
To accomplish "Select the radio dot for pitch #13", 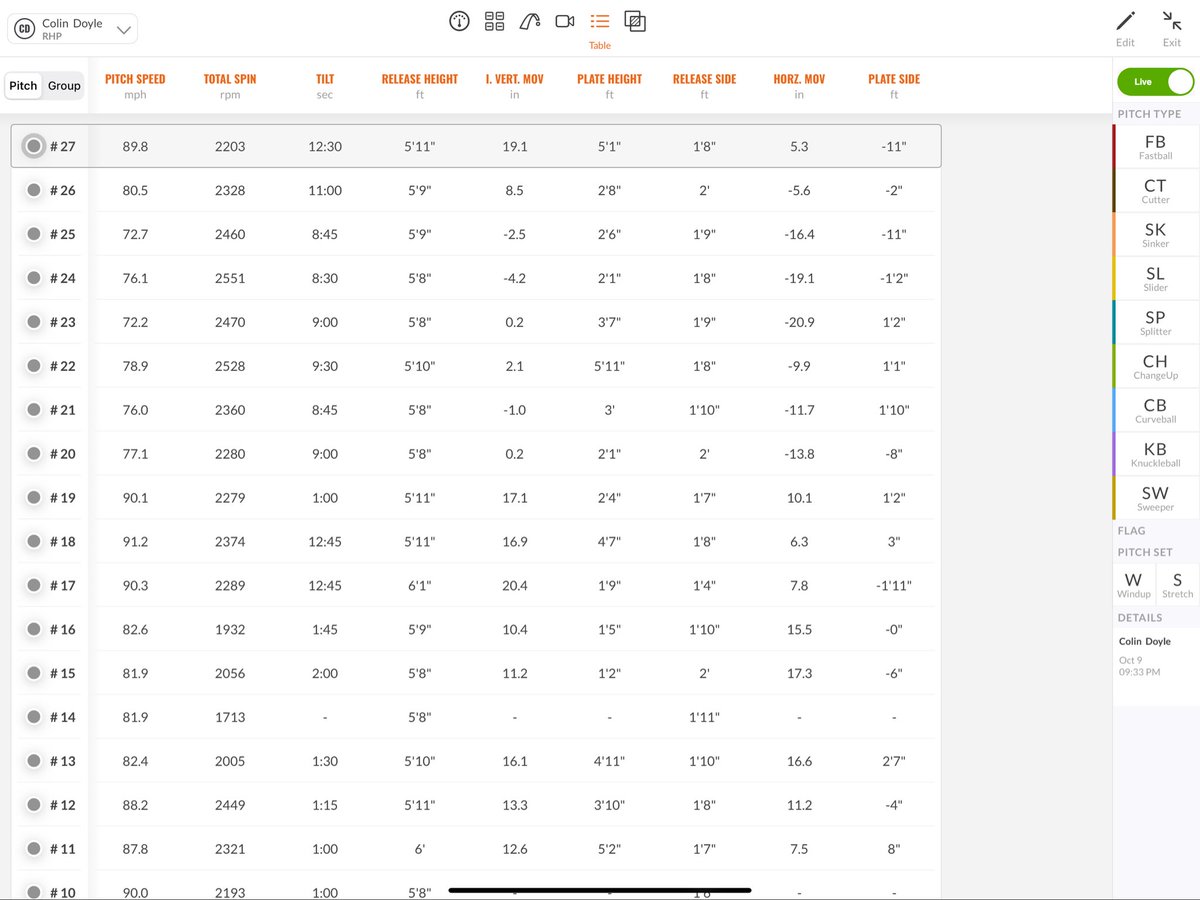I will pos(34,761).
